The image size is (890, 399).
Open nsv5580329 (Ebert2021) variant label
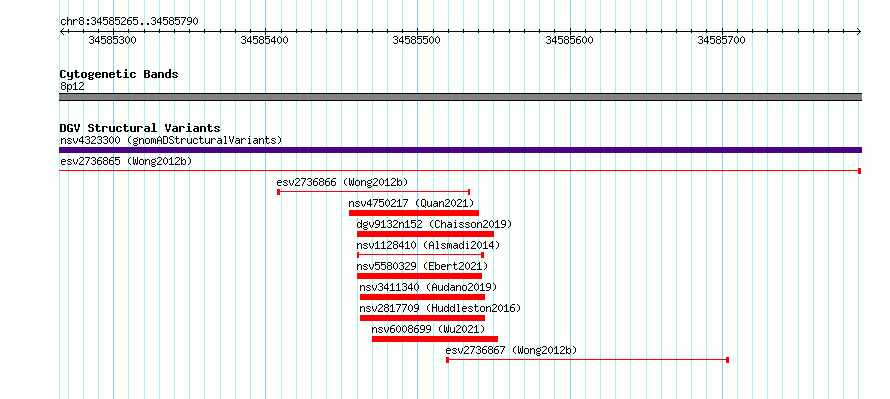click(422, 266)
